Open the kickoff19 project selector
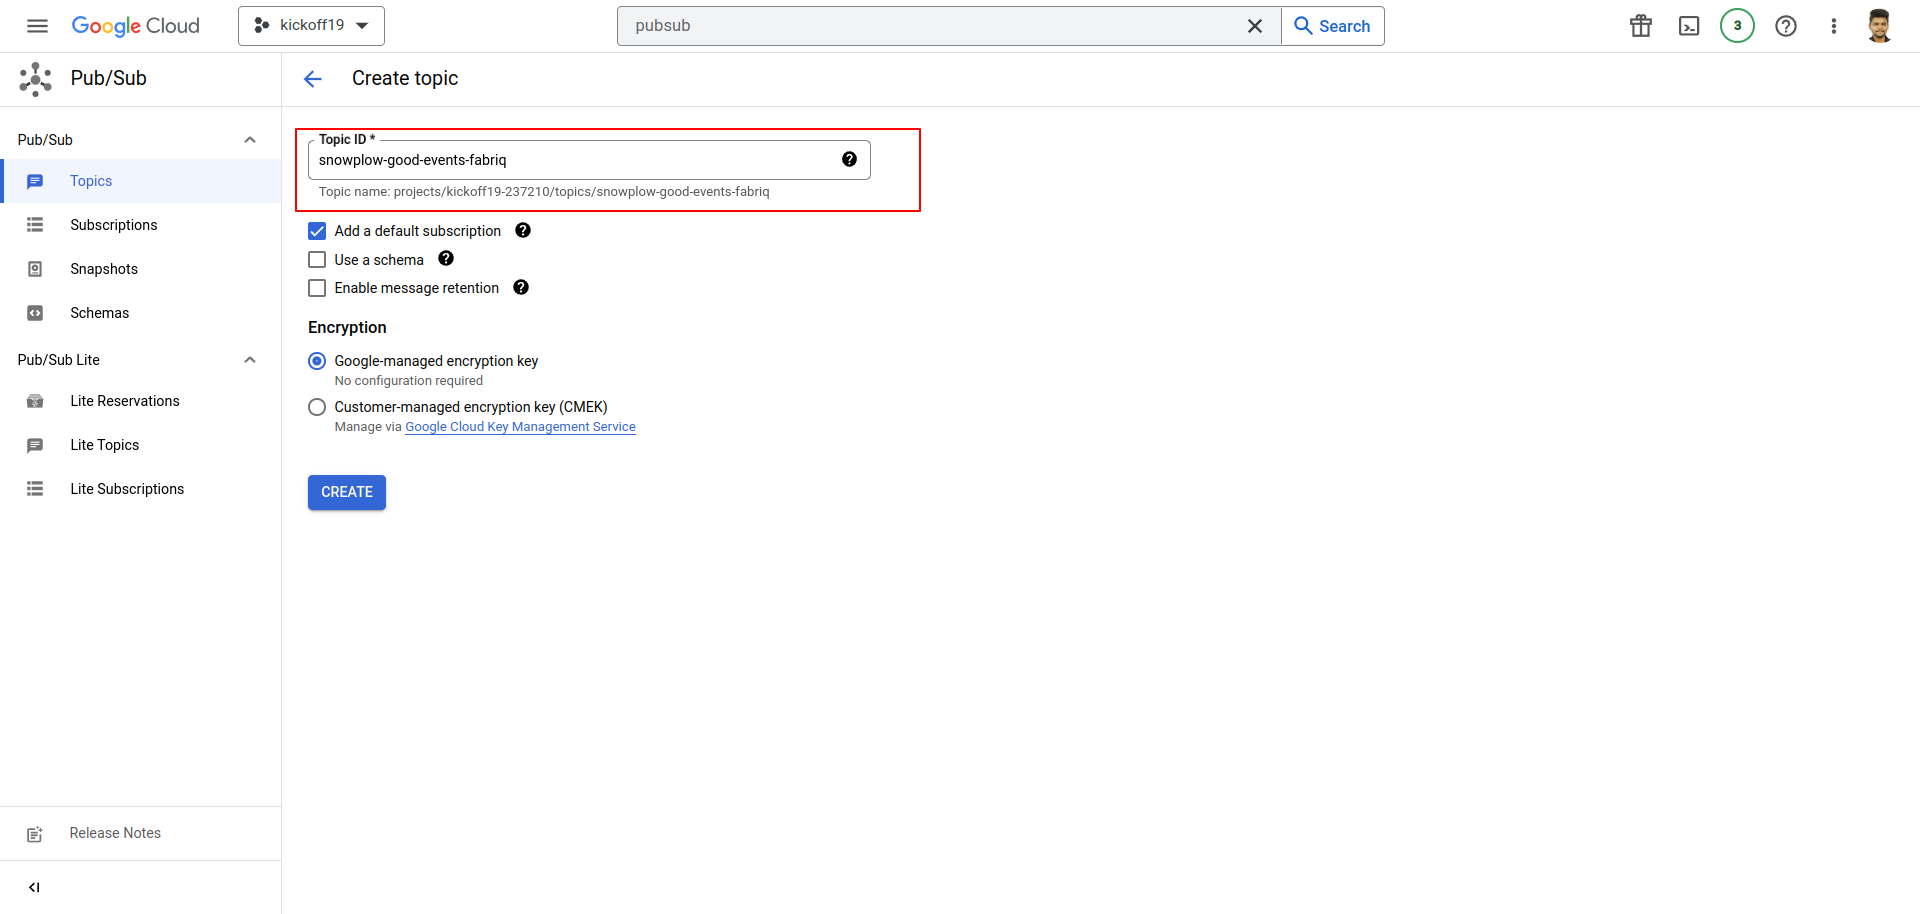Viewport: 1920px width, 914px height. pyautogui.click(x=311, y=26)
